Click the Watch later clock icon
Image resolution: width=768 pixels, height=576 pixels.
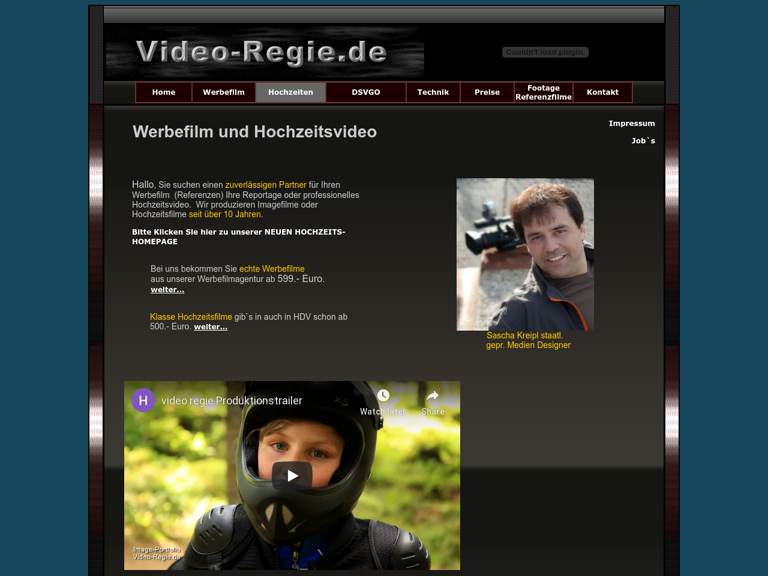pyautogui.click(x=383, y=396)
